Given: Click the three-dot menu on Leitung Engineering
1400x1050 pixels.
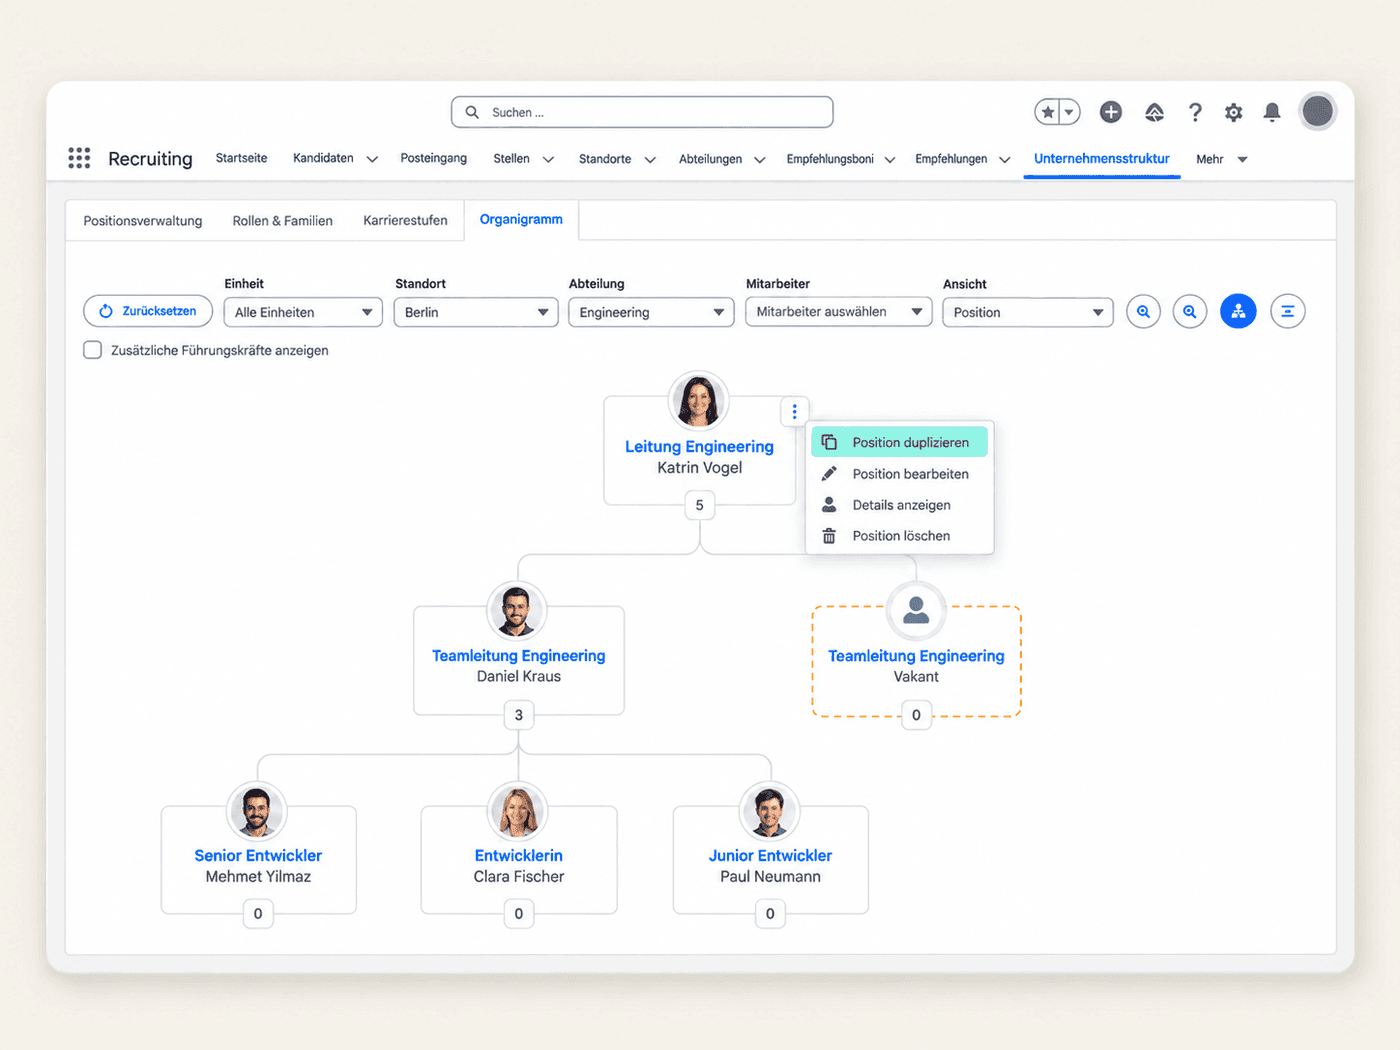Looking at the screenshot, I should 794,411.
